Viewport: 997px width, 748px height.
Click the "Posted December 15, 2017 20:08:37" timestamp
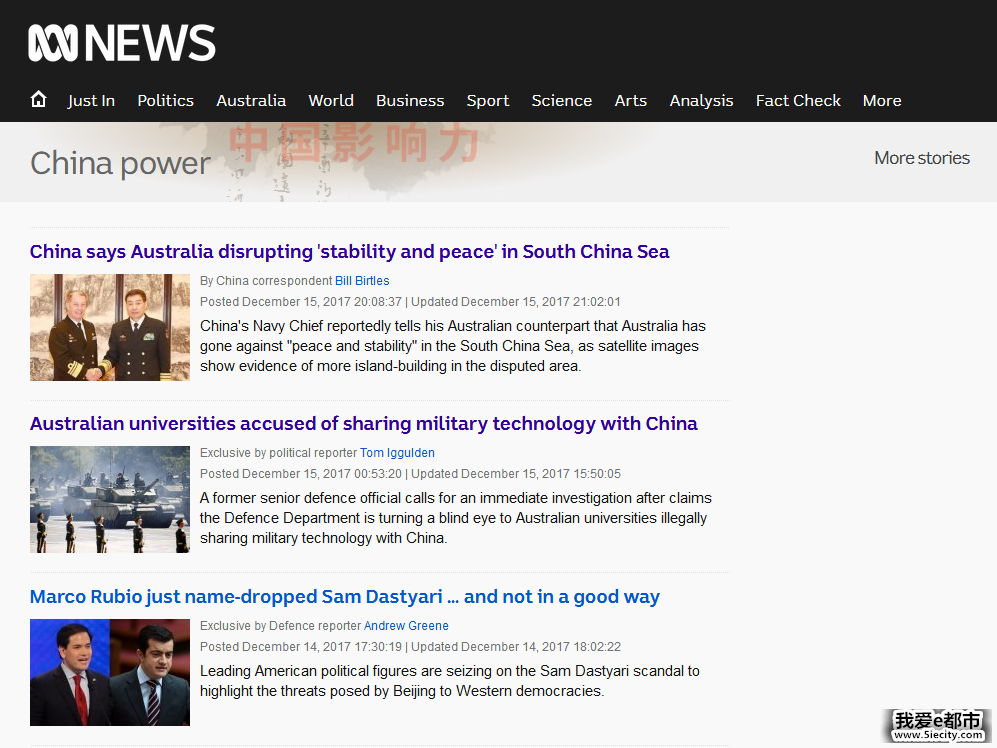tap(301, 301)
